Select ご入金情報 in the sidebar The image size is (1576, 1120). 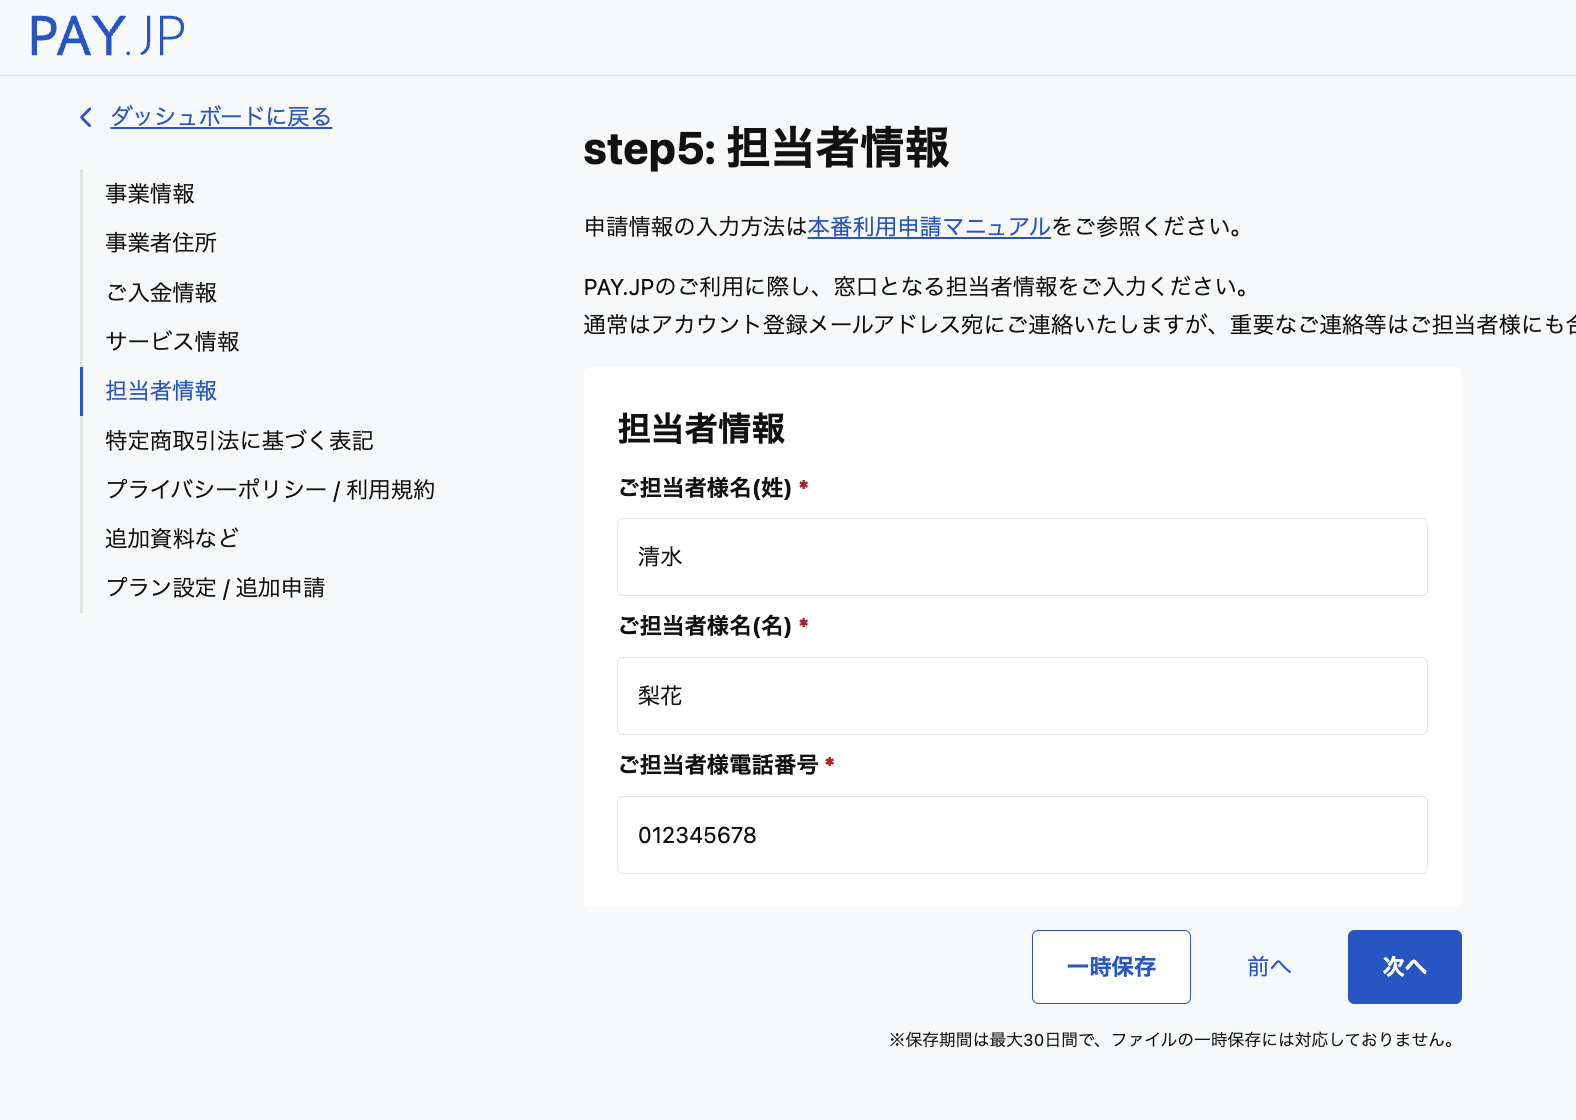161,292
